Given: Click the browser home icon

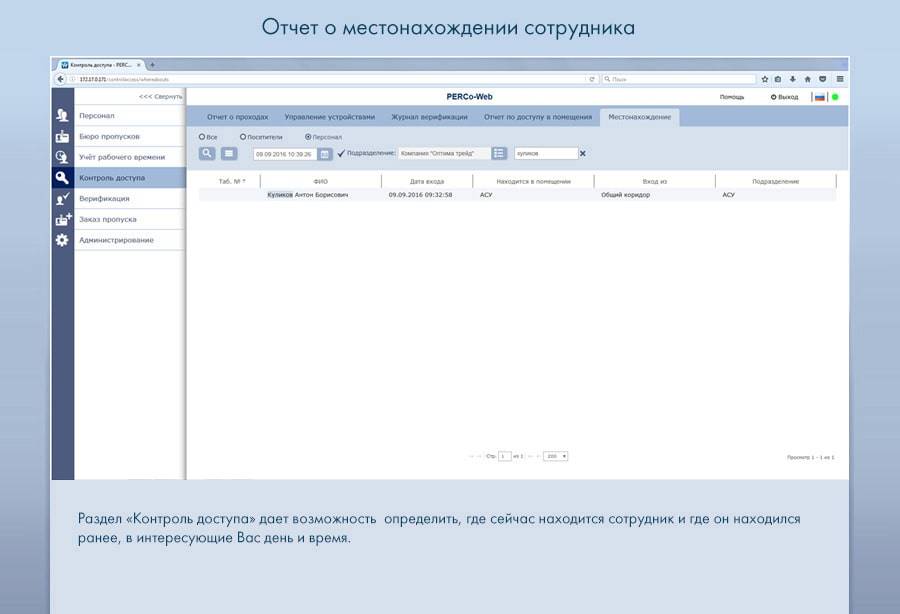Looking at the screenshot, I should point(807,78).
